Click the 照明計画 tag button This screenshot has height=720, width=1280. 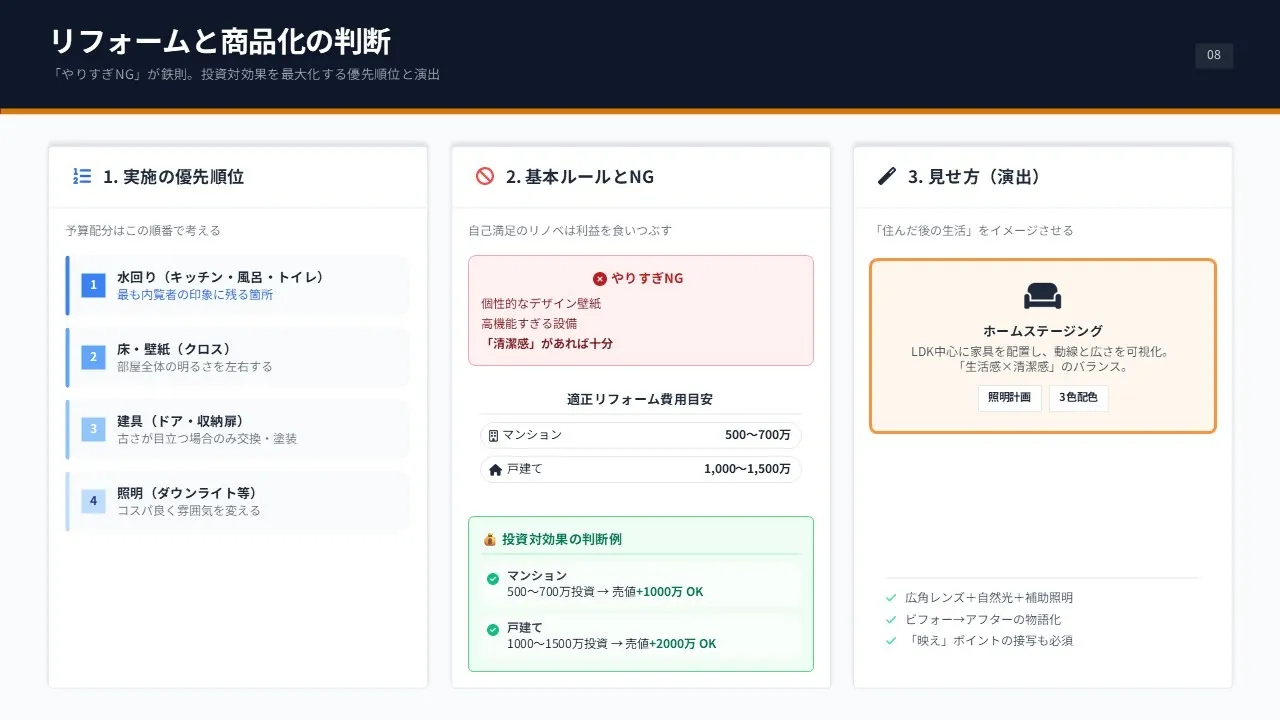coord(1009,398)
